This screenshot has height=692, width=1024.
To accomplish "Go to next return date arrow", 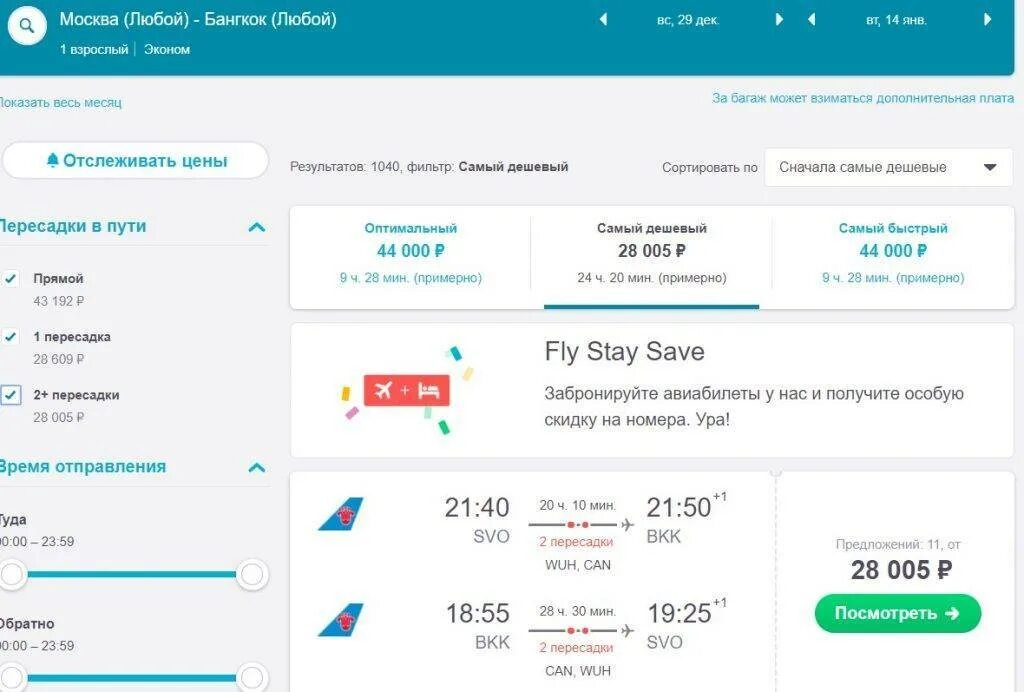I will (x=987, y=19).
